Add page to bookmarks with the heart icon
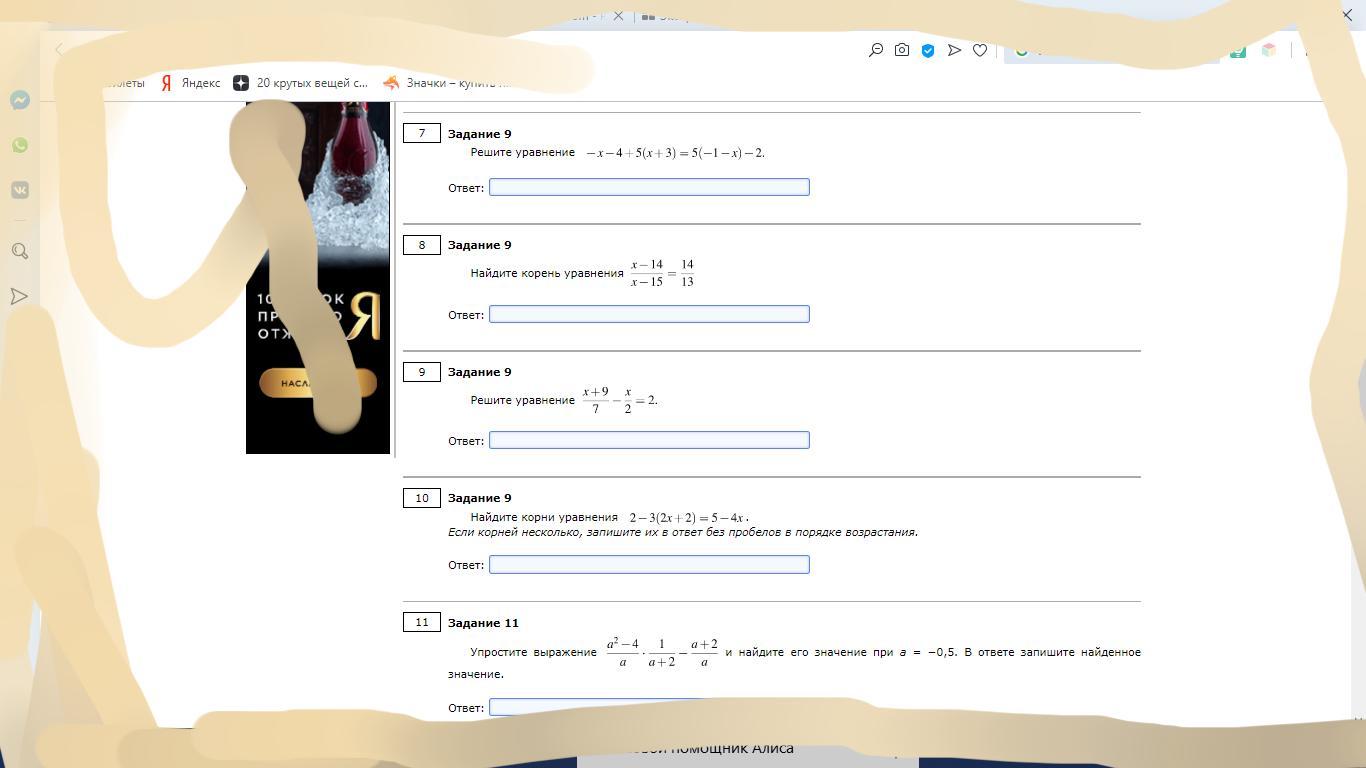This screenshot has width=1366, height=768. pyautogui.click(x=980, y=50)
